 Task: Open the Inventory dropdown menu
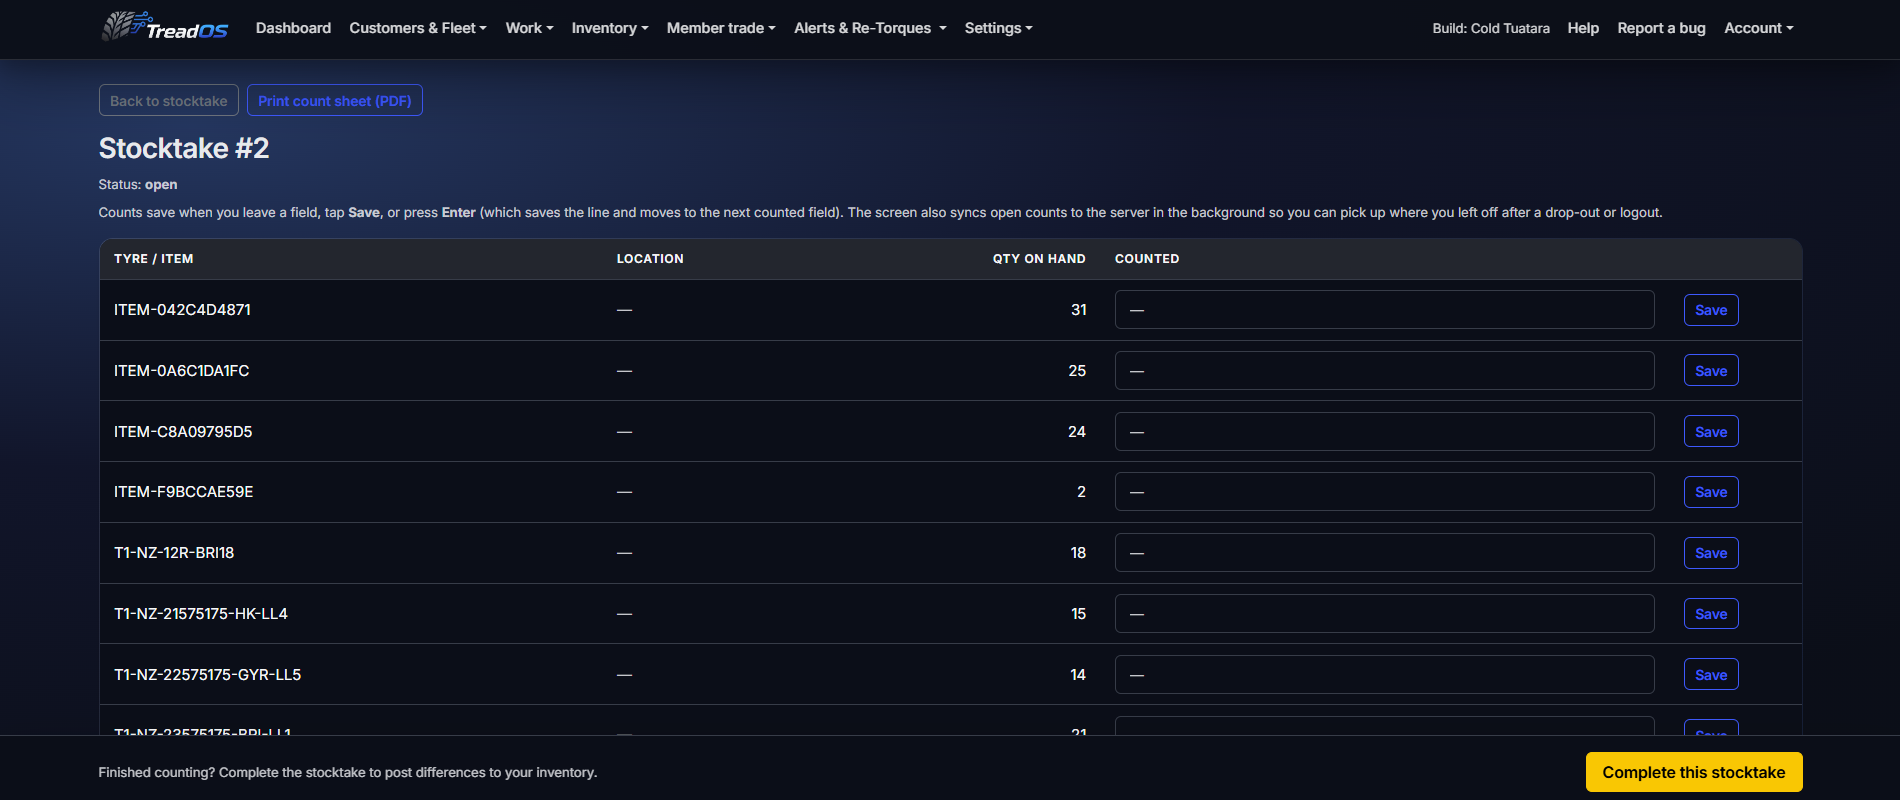610,28
